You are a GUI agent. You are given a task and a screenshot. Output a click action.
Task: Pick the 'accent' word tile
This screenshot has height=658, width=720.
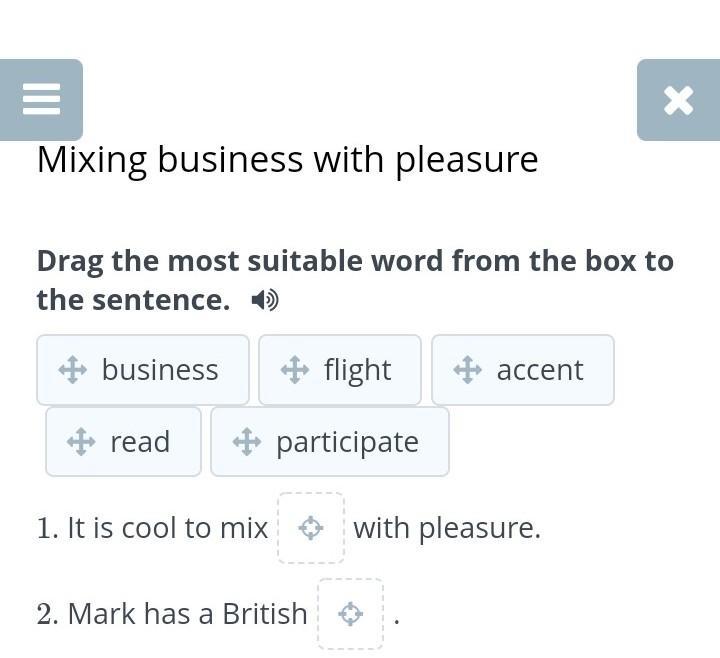coord(539,370)
